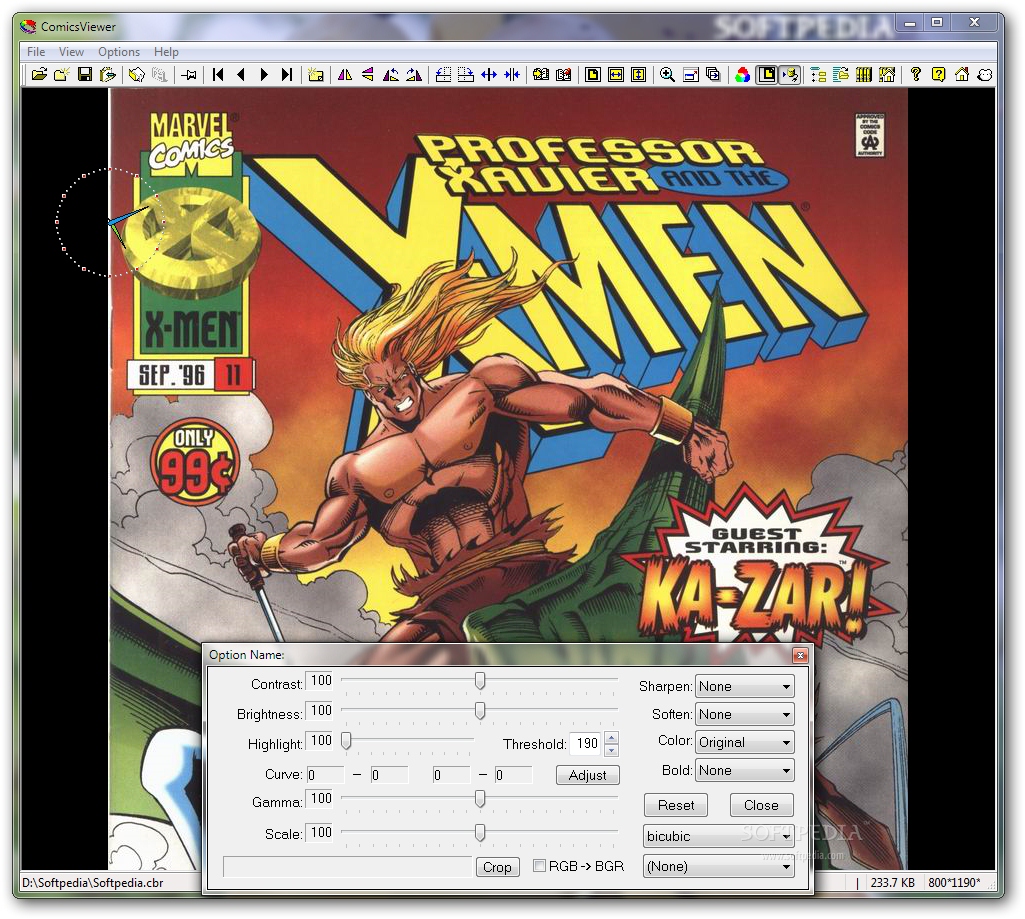Increase Threshold with up arrow
This screenshot has width=1025, height=919.
pos(611,738)
